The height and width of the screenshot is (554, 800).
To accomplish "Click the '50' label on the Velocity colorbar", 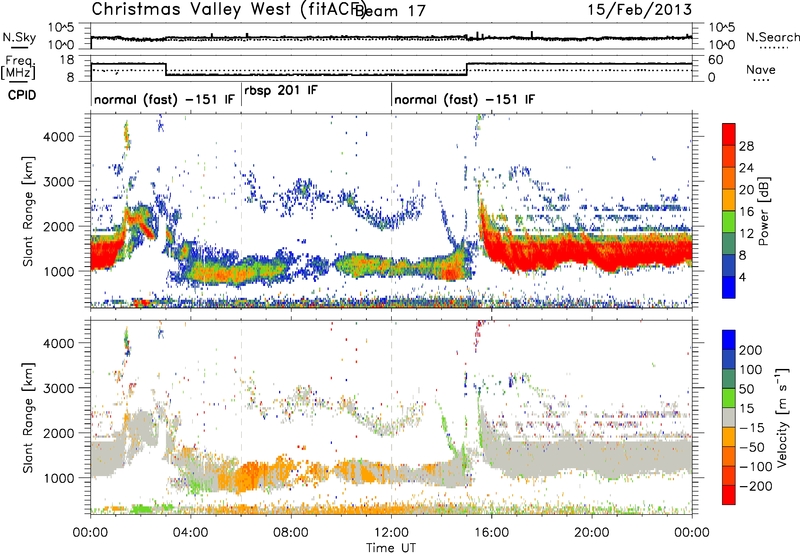I will 746,389.
